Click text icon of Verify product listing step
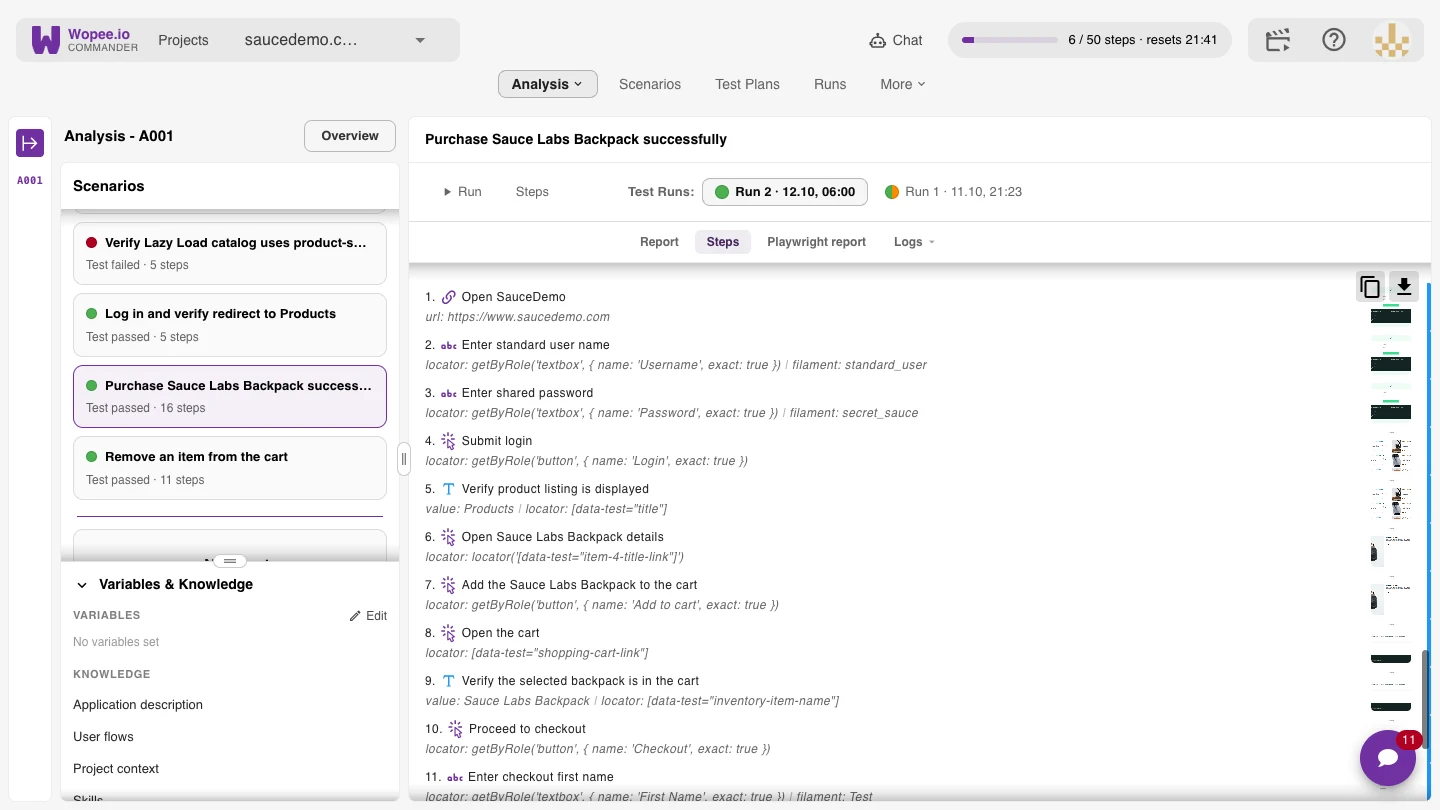The width and height of the screenshot is (1440, 810). (x=449, y=489)
